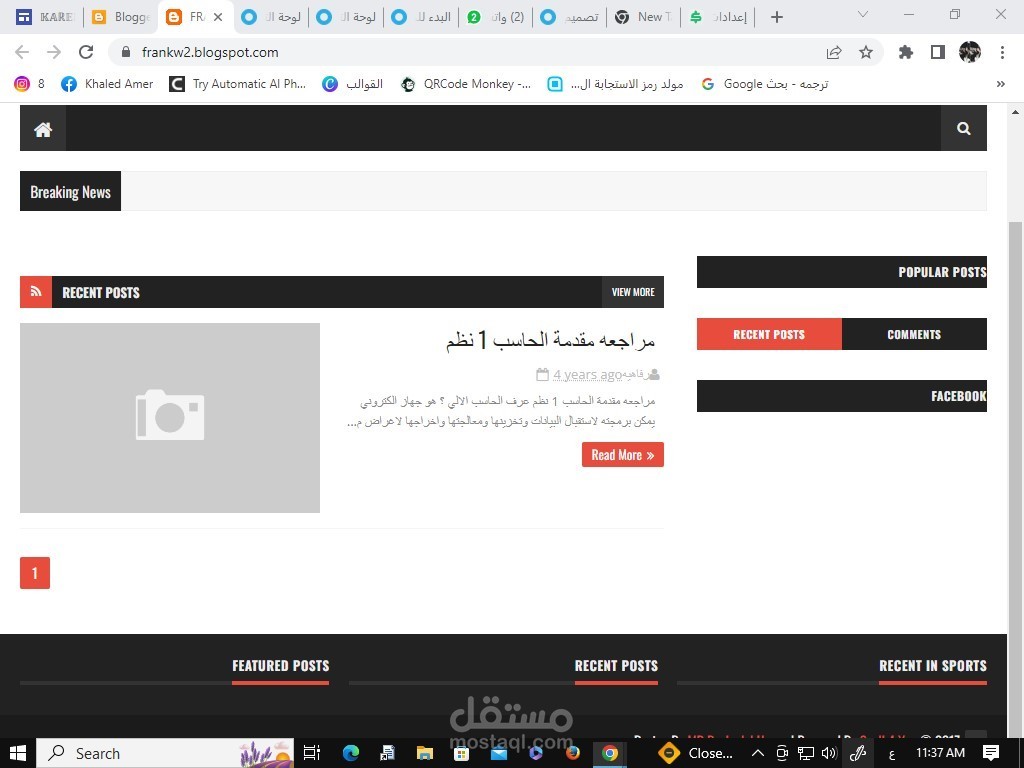
Task: Go back to the previous page
Action: point(22,52)
